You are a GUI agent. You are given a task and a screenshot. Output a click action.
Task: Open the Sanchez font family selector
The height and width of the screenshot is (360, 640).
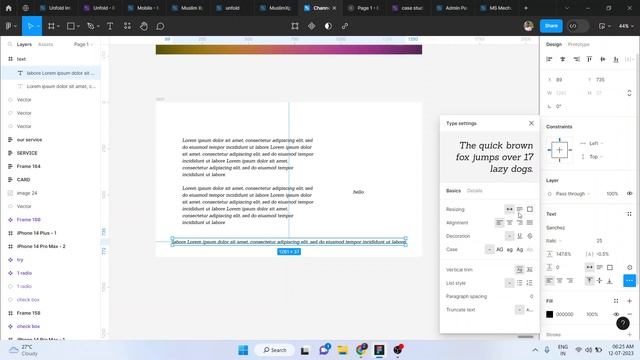coord(556,227)
